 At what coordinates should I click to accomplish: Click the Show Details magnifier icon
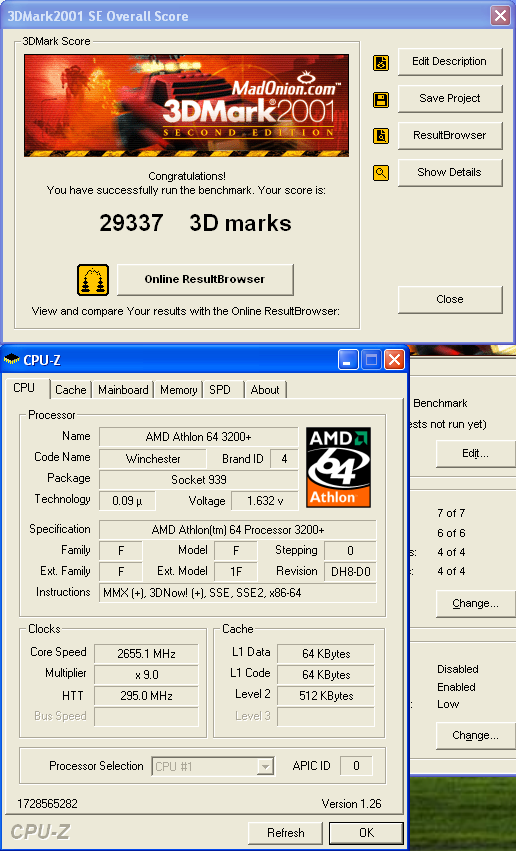click(x=381, y=173)
